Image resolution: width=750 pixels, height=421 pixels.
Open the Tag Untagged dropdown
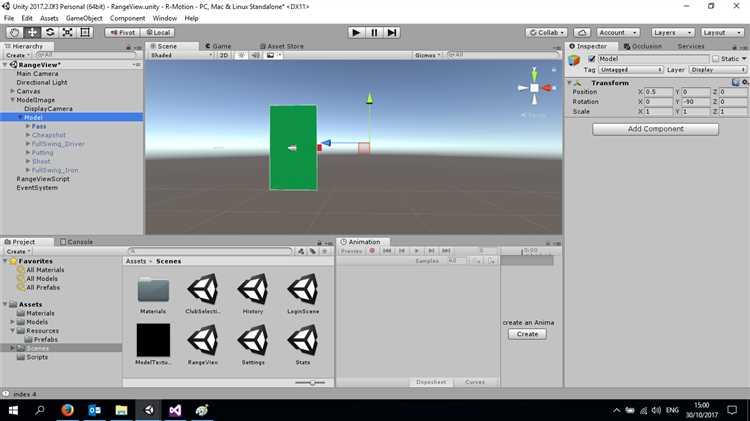coord(630,70)
